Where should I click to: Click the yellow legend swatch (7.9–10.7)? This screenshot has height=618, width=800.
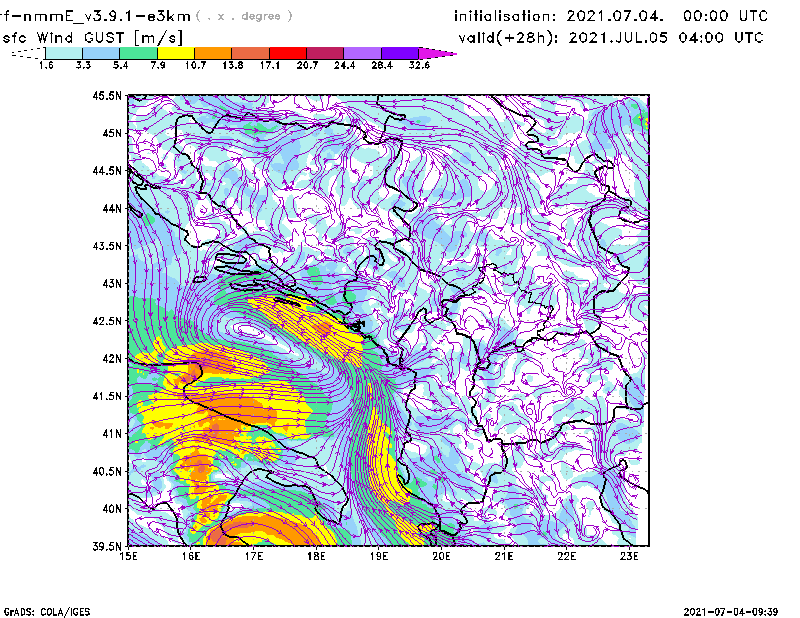tap(176, 53)
